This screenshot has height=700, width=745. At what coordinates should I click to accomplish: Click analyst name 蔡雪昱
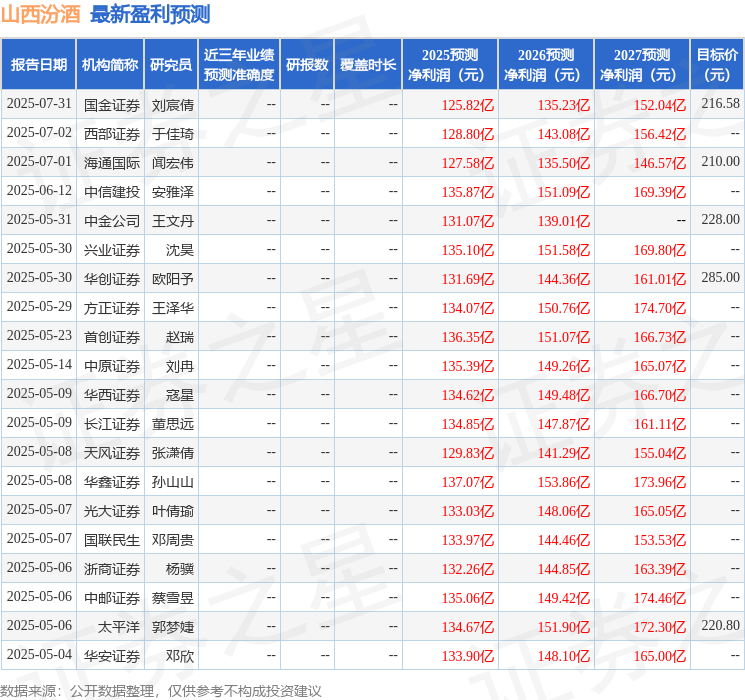172,598
